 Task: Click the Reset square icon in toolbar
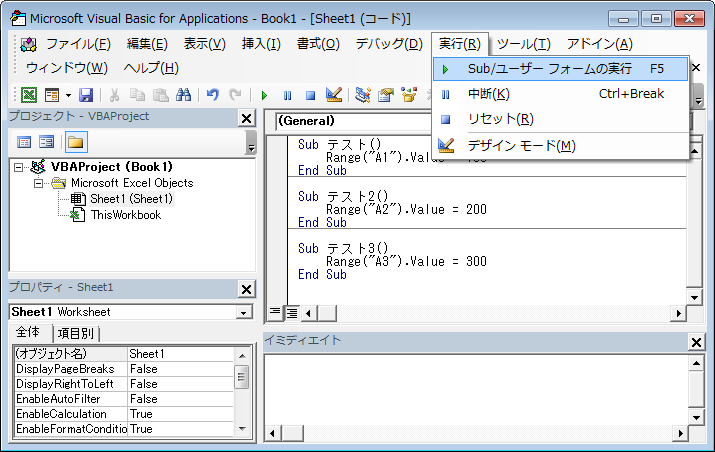pos(310,95)
